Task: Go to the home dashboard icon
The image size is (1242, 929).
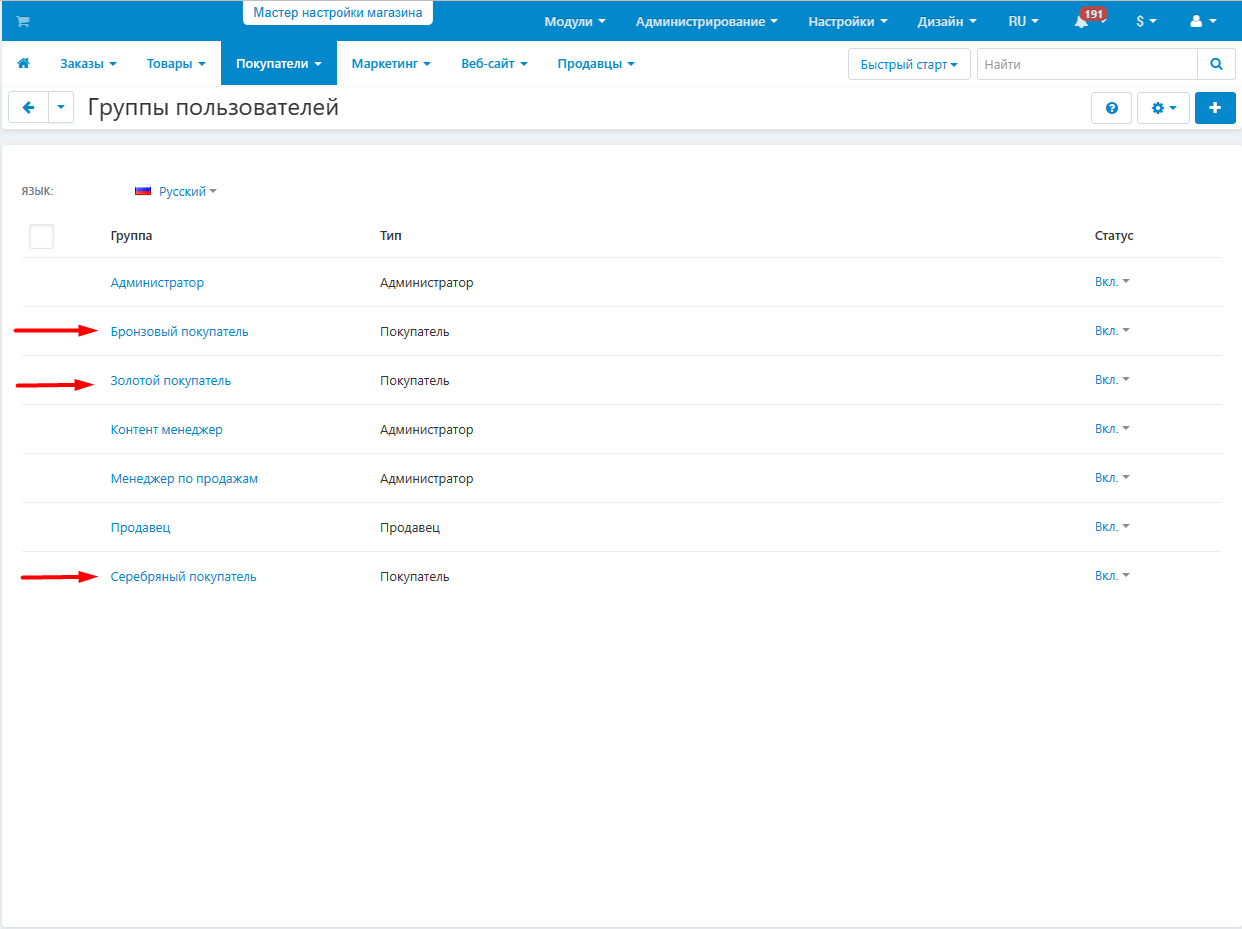Action: (x=24, y=63)
